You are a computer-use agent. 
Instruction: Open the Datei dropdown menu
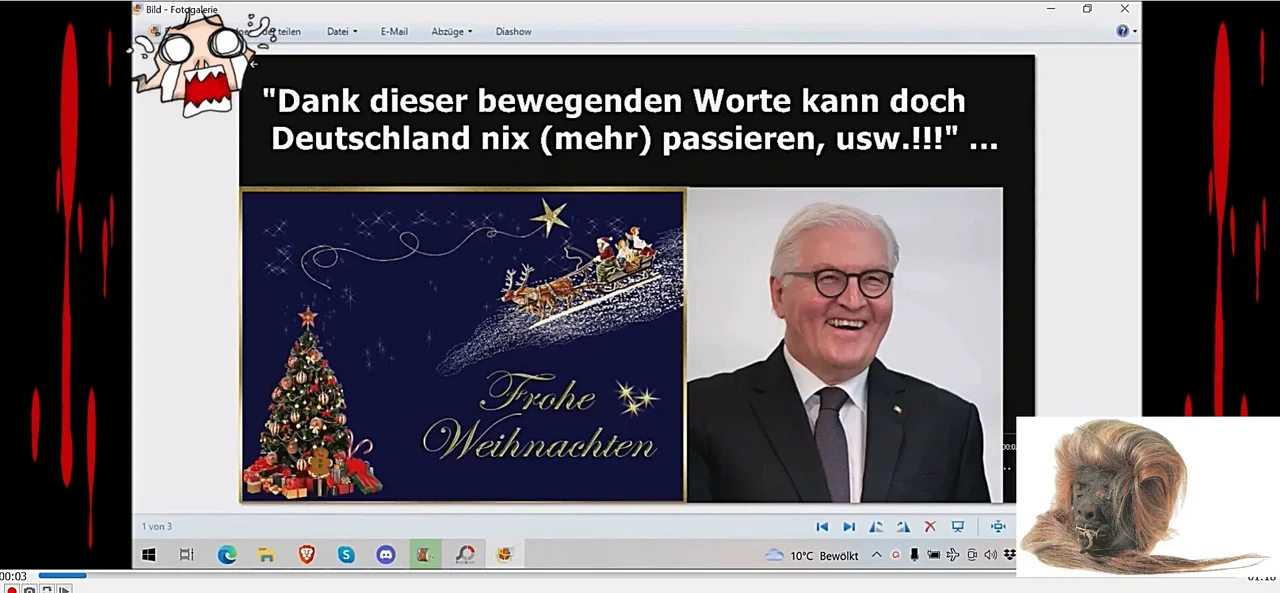pos(342,32)
